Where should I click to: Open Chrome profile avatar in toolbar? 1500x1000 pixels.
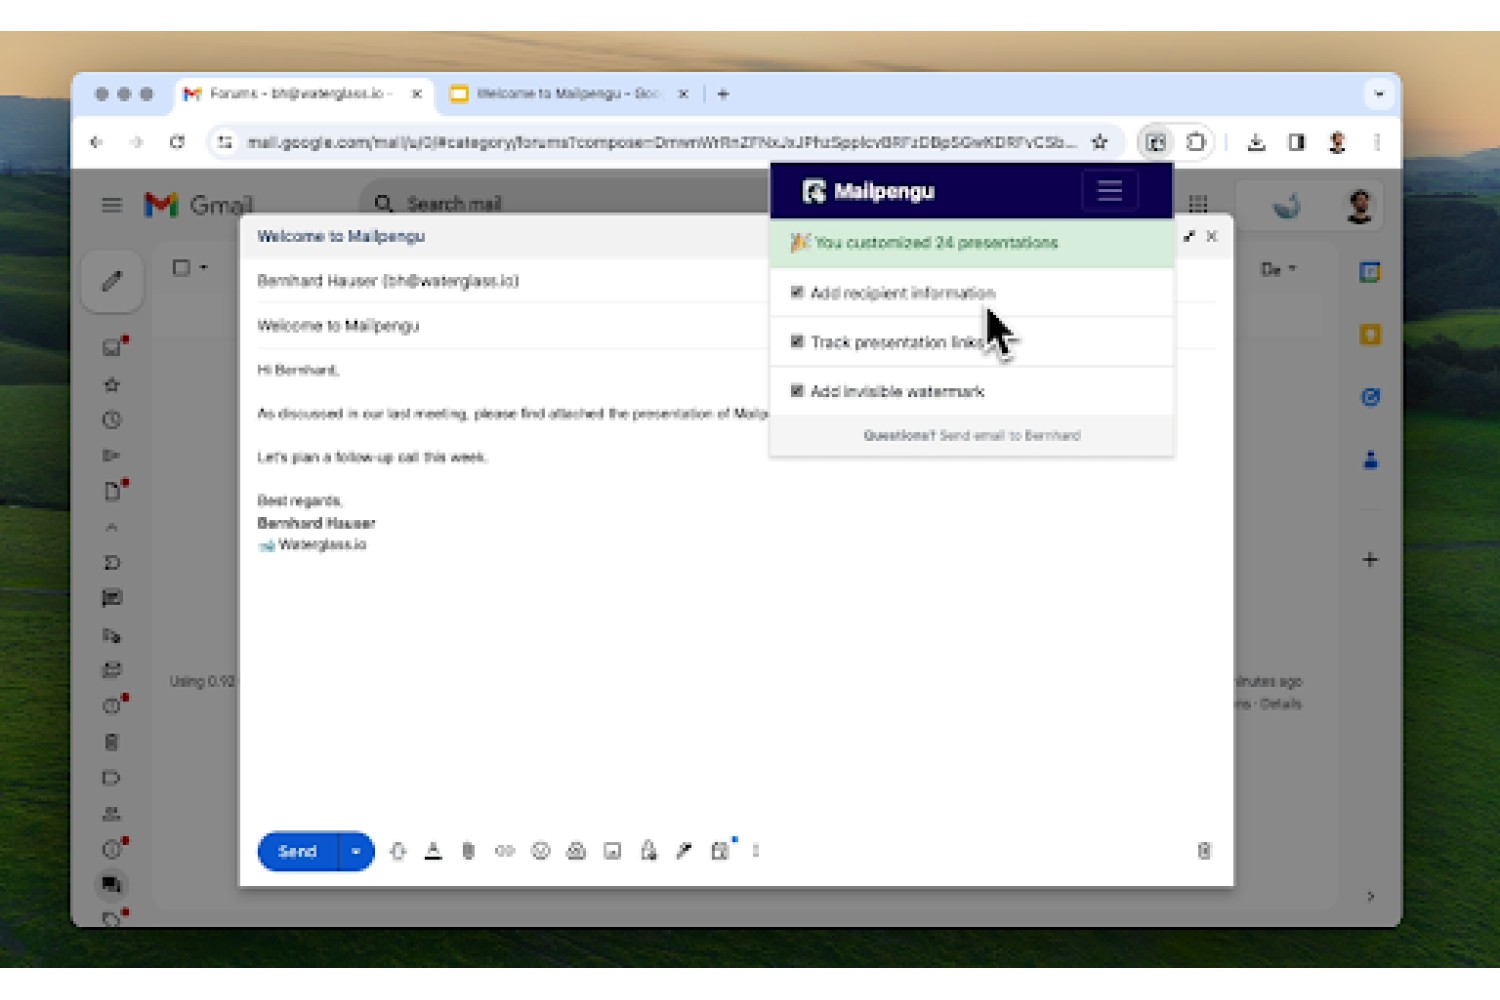[x=1337, y=142]
